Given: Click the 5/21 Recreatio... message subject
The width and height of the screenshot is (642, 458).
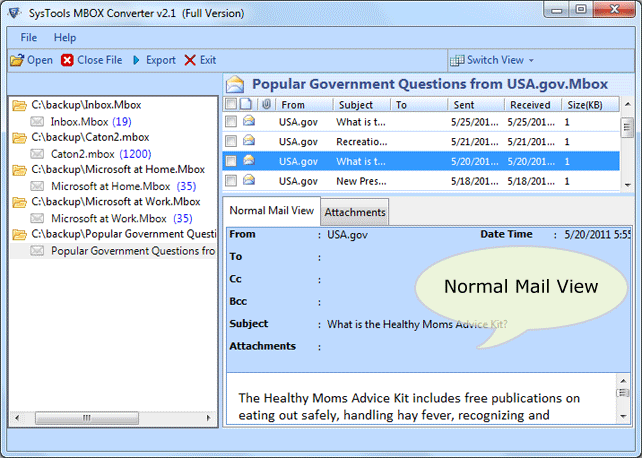Looking at the screenshot, I should coord(362,142).
